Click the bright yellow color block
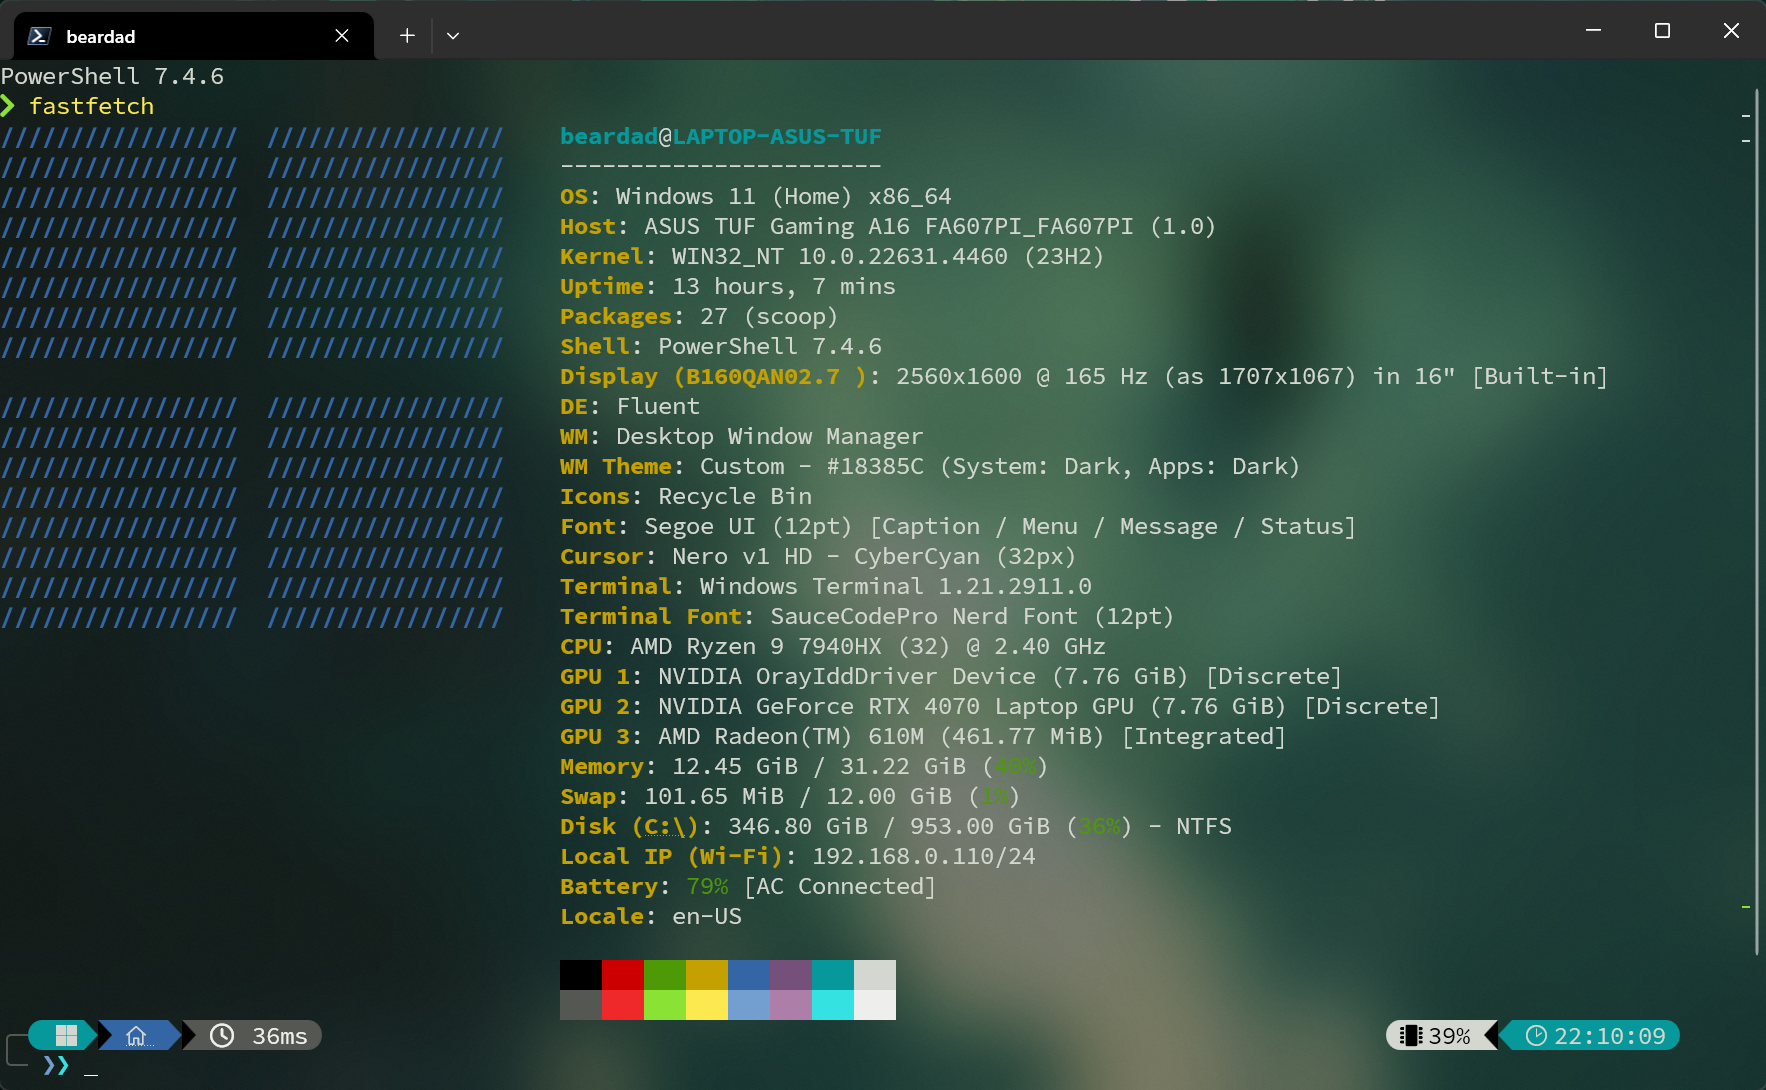Screen dimensions: 1766x1090 pyautogui.click(x=707, y=1005)
